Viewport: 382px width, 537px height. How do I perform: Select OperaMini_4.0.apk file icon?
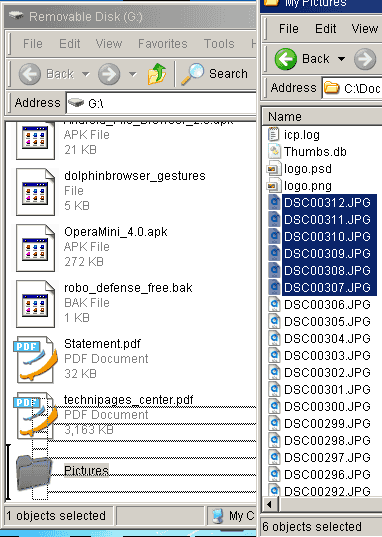pyautogui.click(x=35, y=248)
